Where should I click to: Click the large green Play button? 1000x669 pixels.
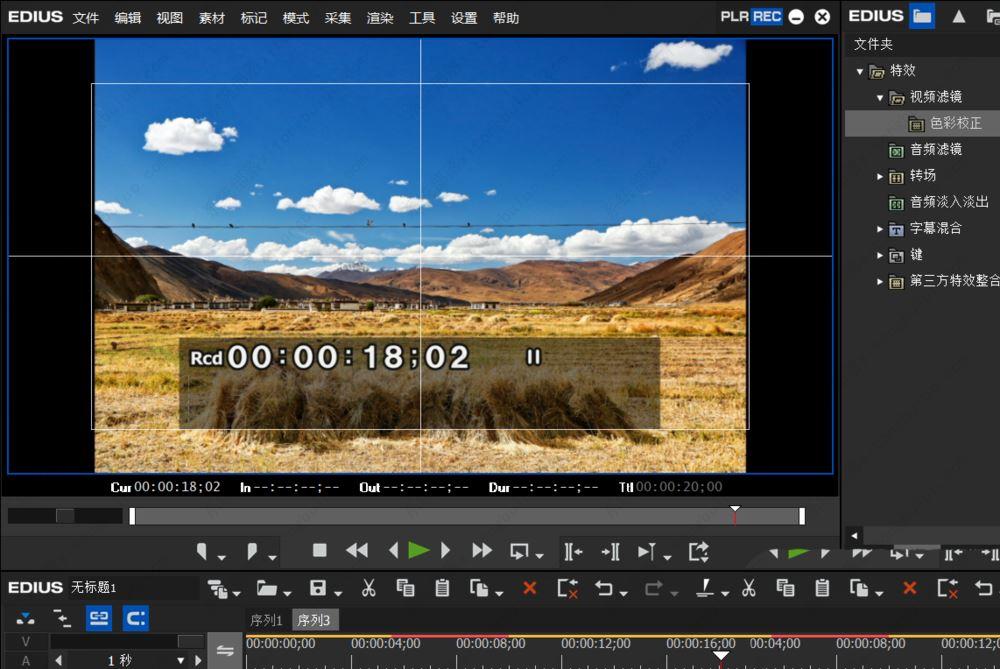click(x=418, y=550)
